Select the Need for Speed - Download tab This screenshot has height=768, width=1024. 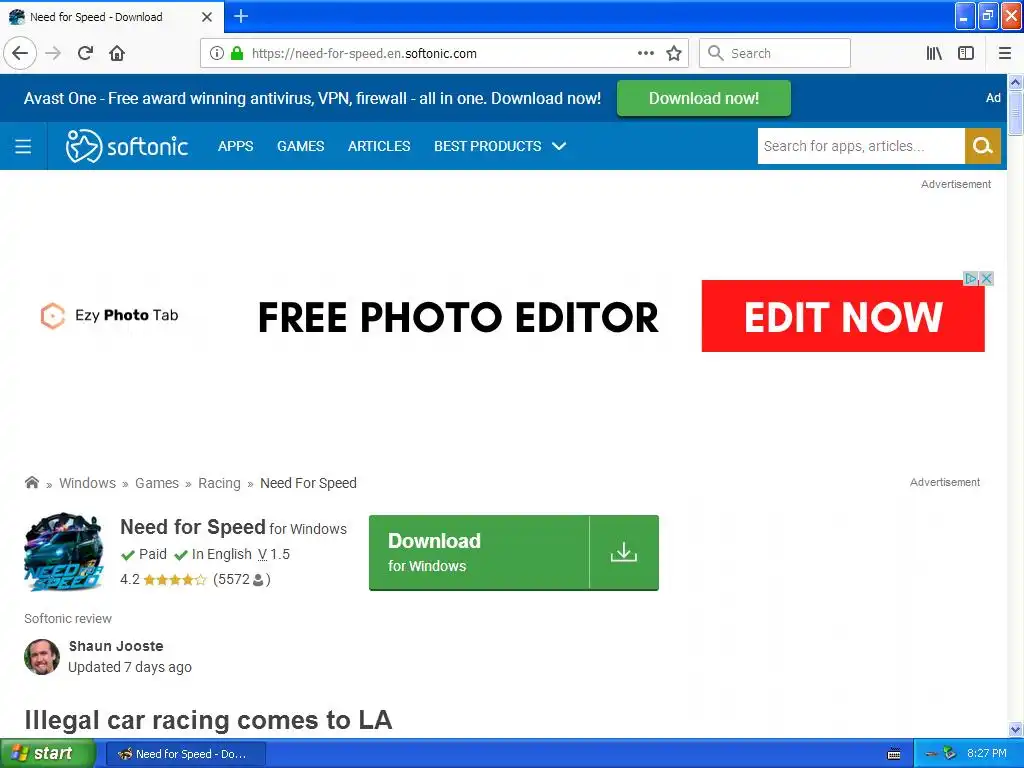pos(111,17)
